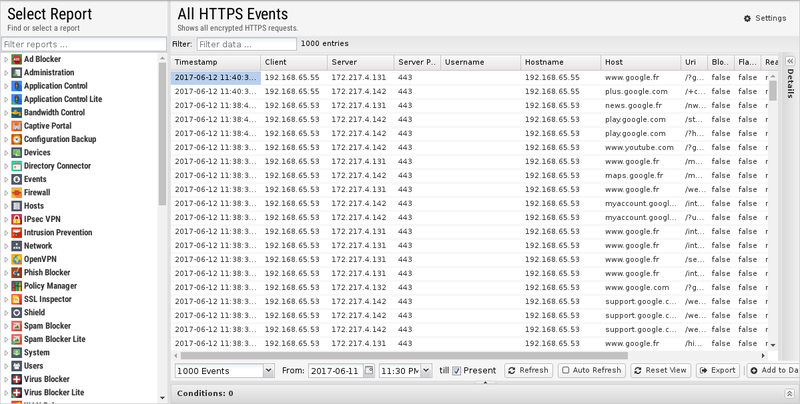Uncheck the Present checkbox
This screenshot has height=404, width=800.
pyautogui.click(x=457, y=370)
